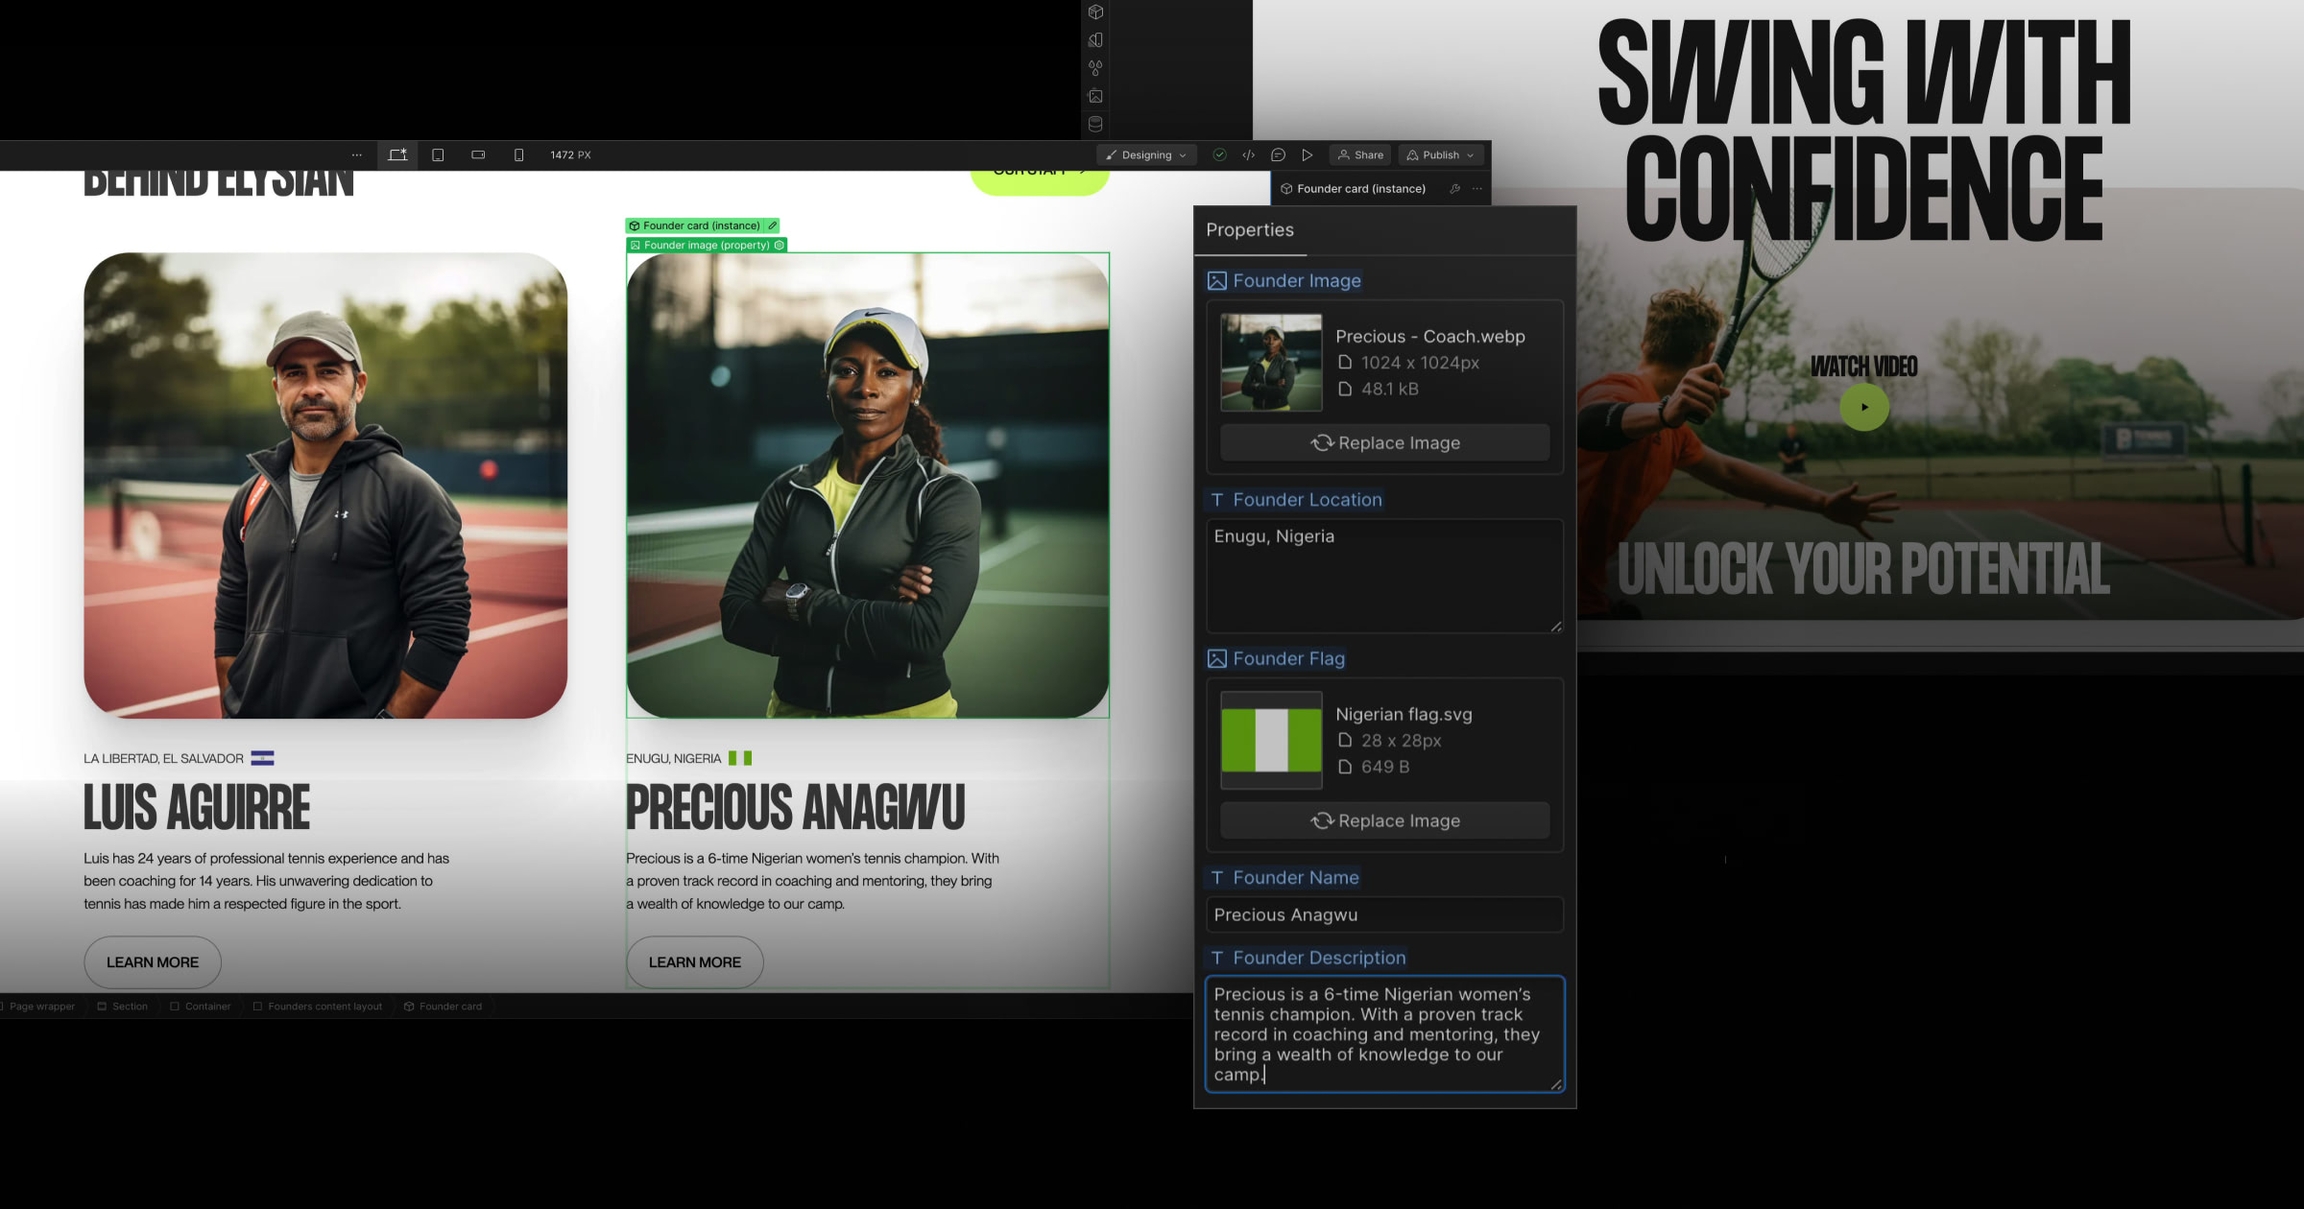Open the comments bubble icon
This screenshot has height=1209, width=2304.
(x=1278, y=155)
